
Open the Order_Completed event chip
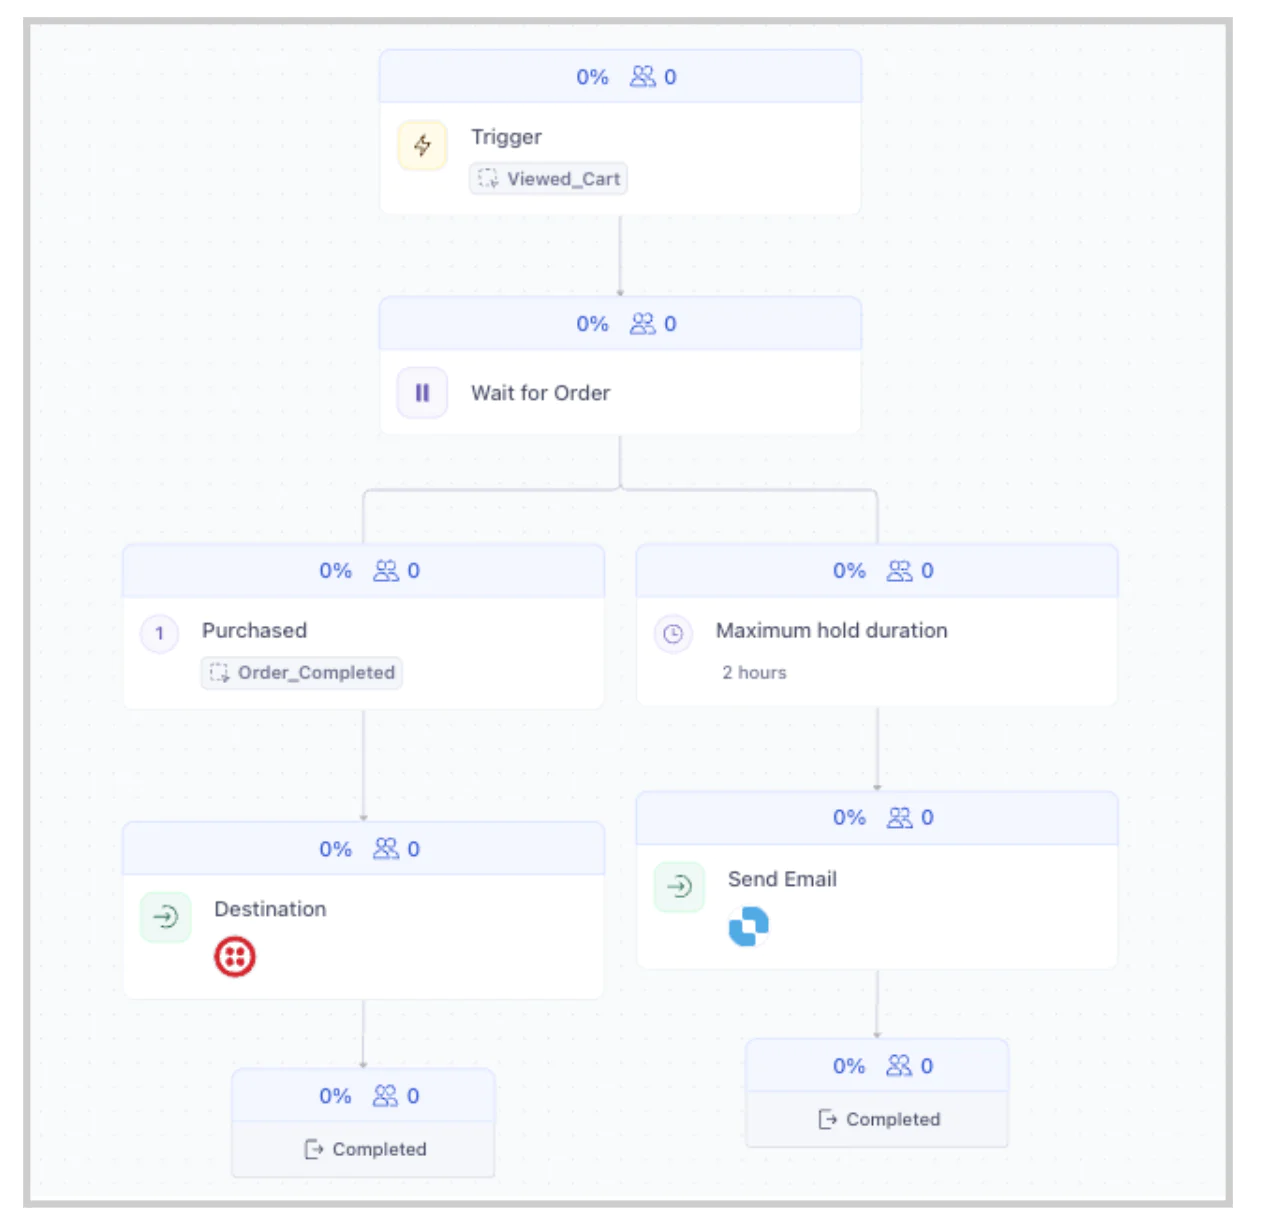[x=300, y=673]
